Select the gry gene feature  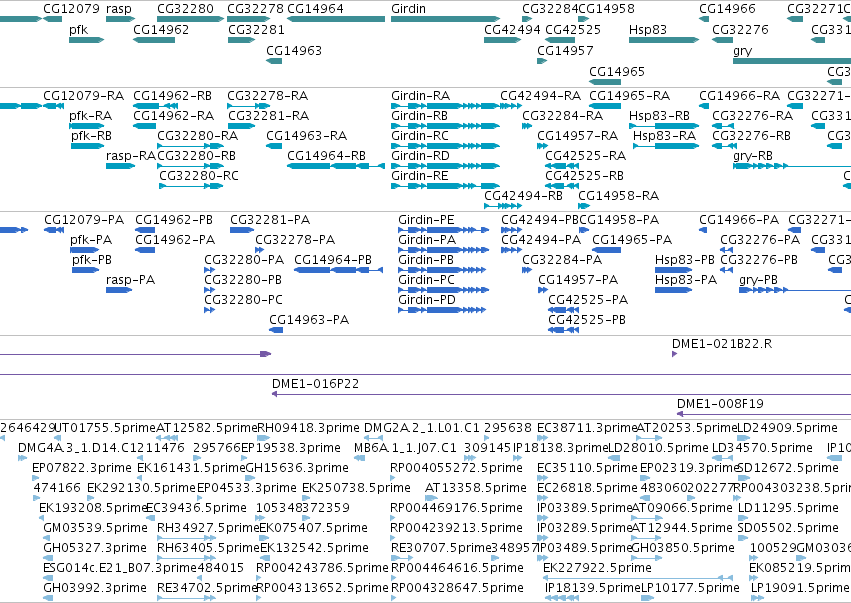click(792, 61)
